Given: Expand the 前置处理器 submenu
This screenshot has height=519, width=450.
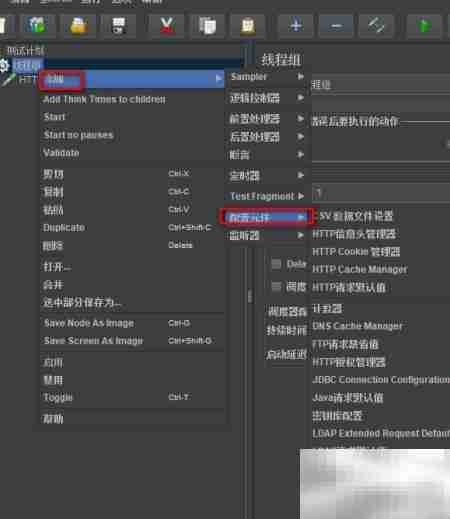Looking at the screenshot, I should tap(267, 119).
